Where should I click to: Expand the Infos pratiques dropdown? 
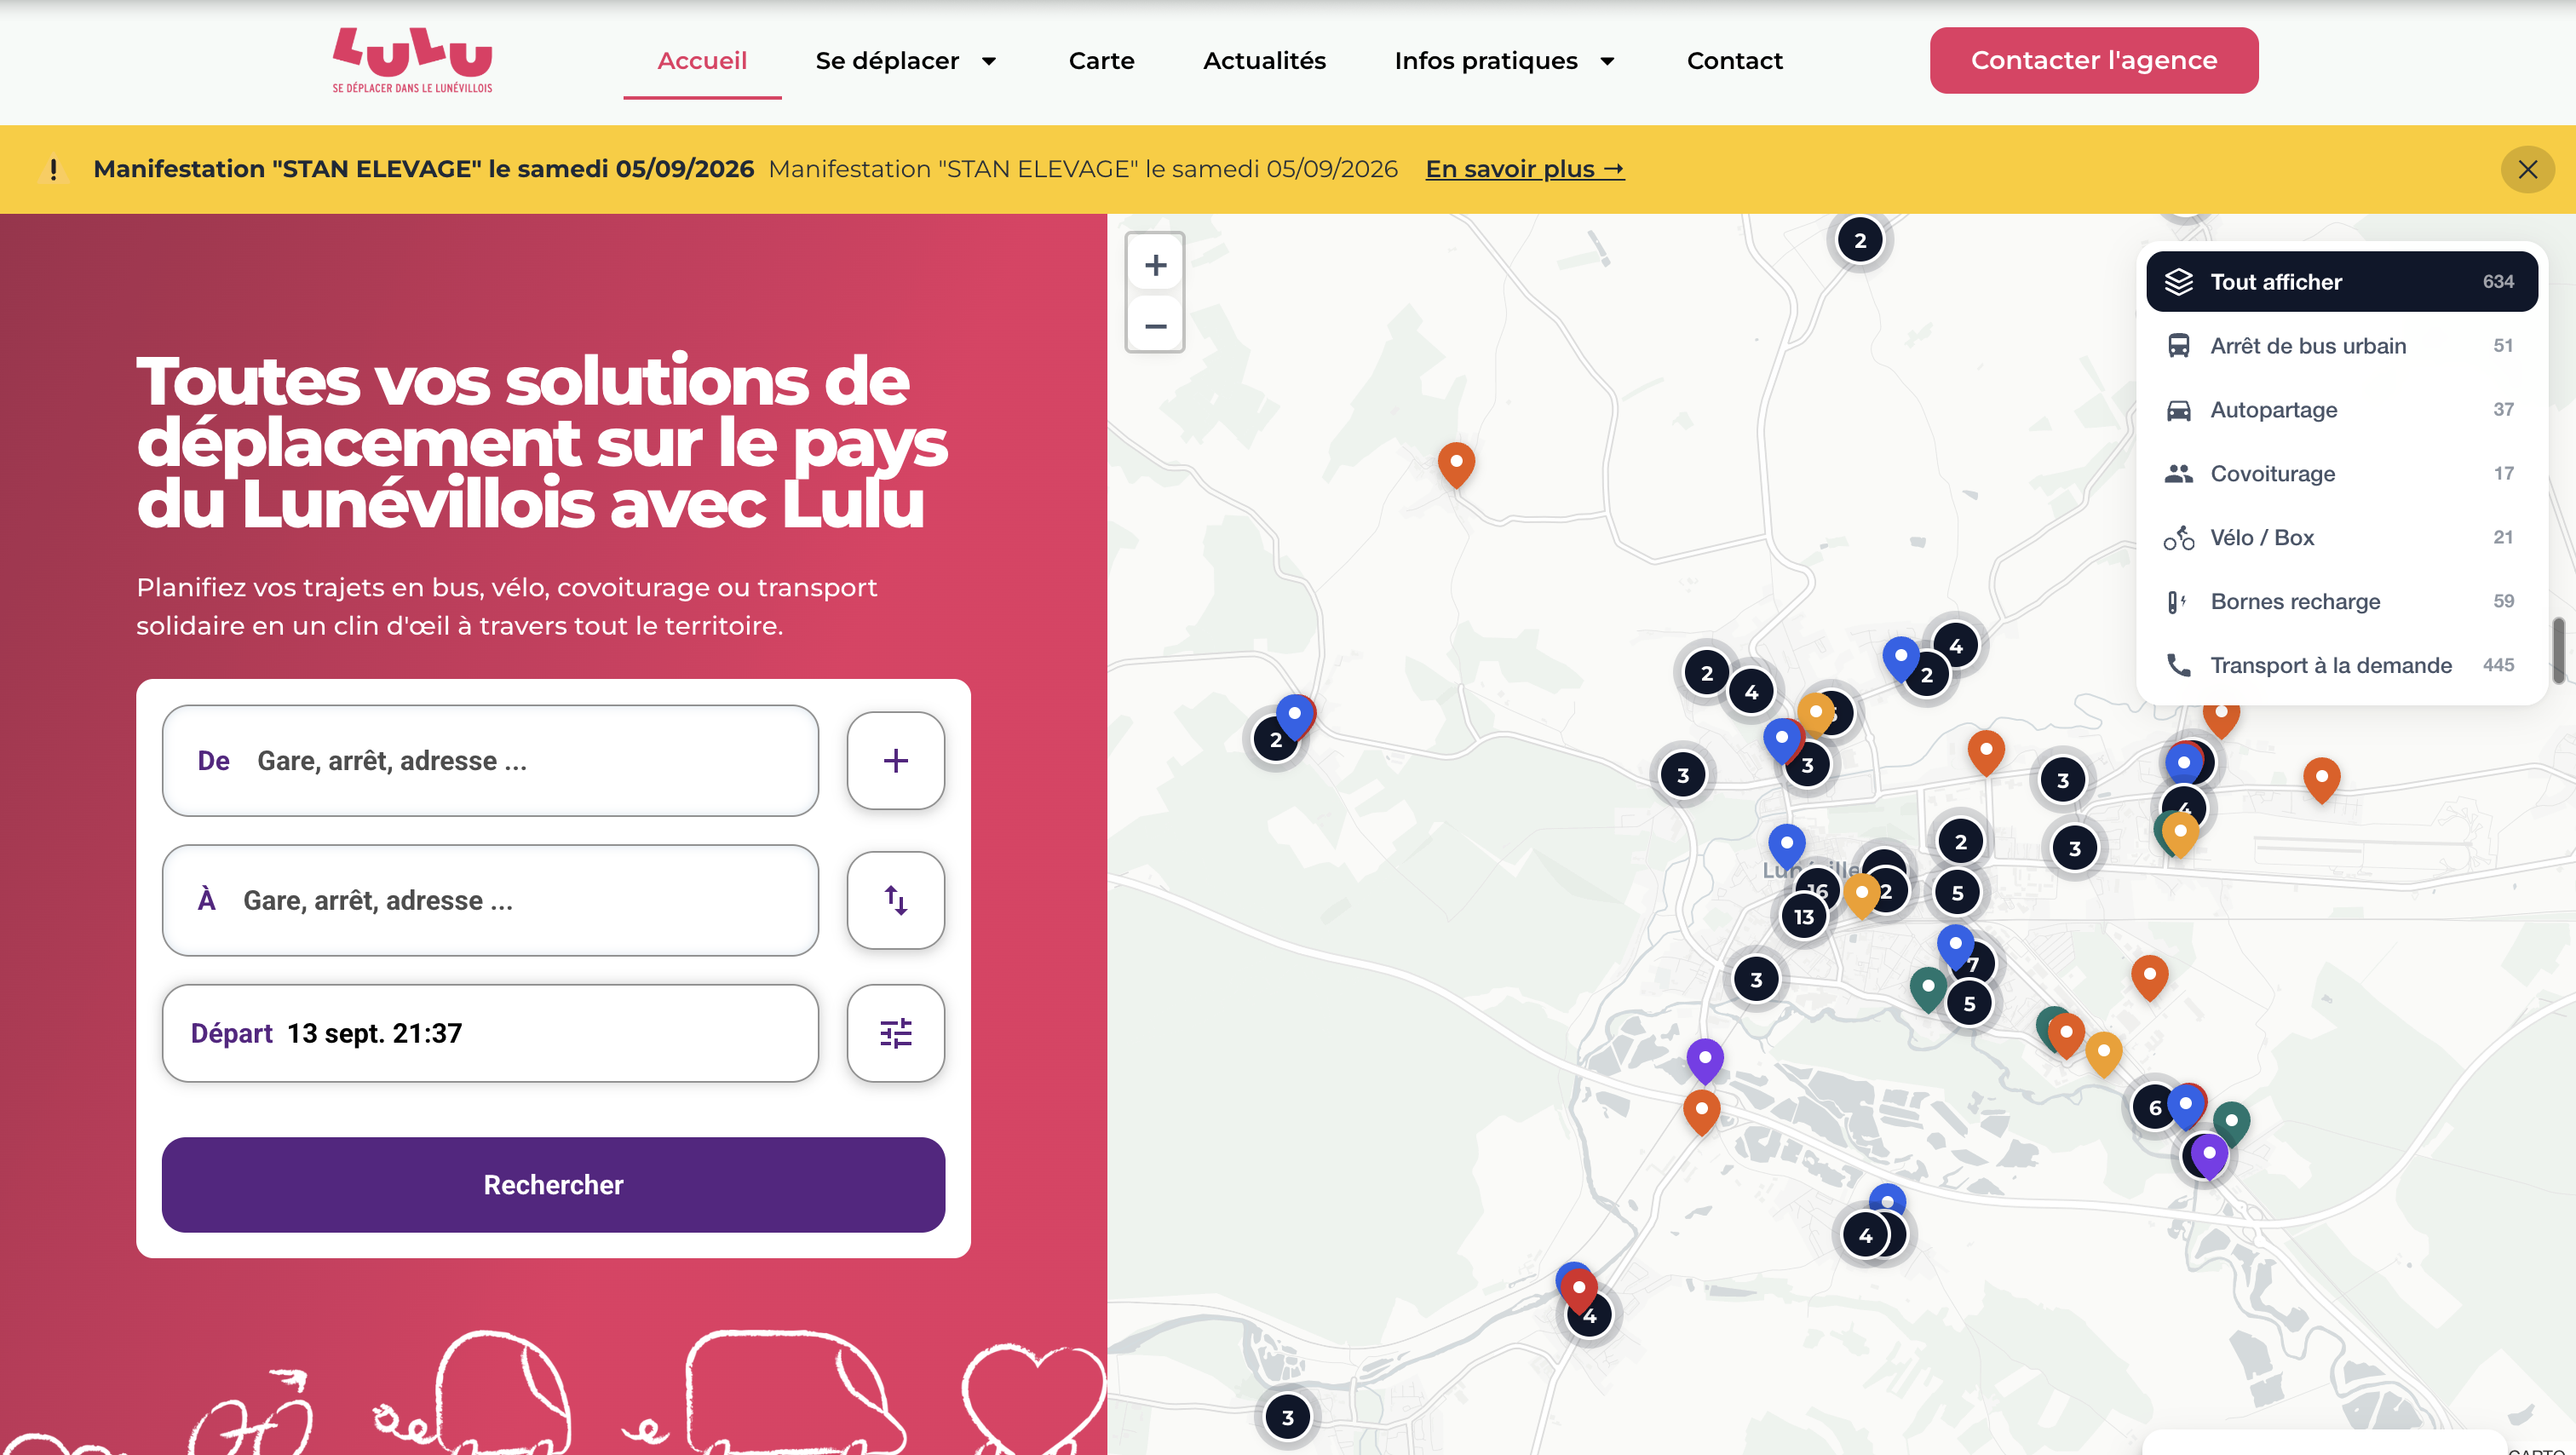1504,60
